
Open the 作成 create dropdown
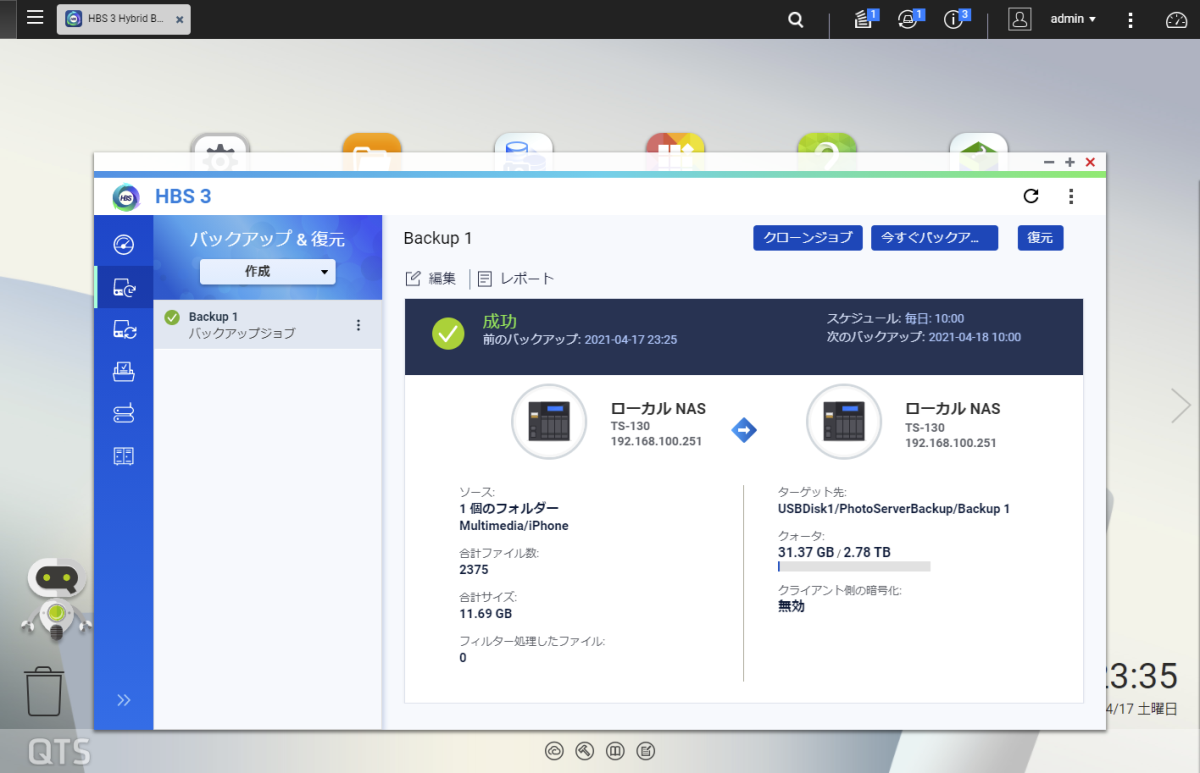pos(268,271)
